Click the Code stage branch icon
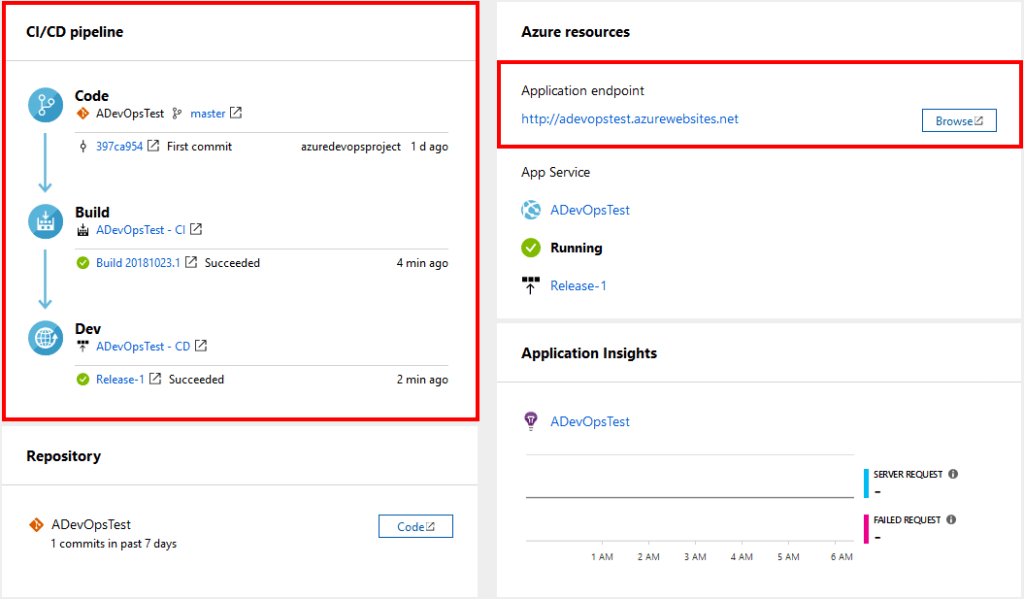The height and width of the screenshot is (599, 1024). 44,105
